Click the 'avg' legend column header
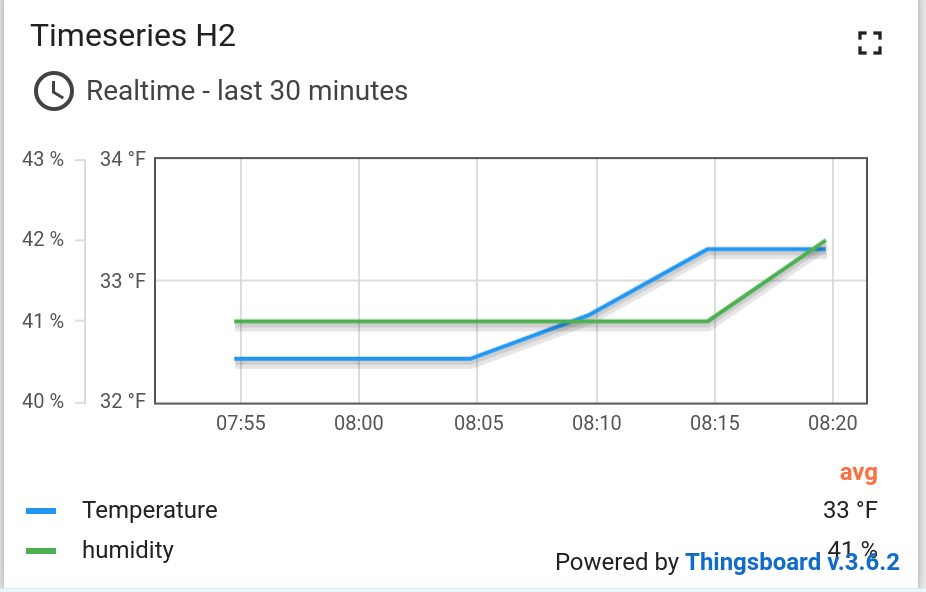The image size is (926, 592). pos(858,472)
